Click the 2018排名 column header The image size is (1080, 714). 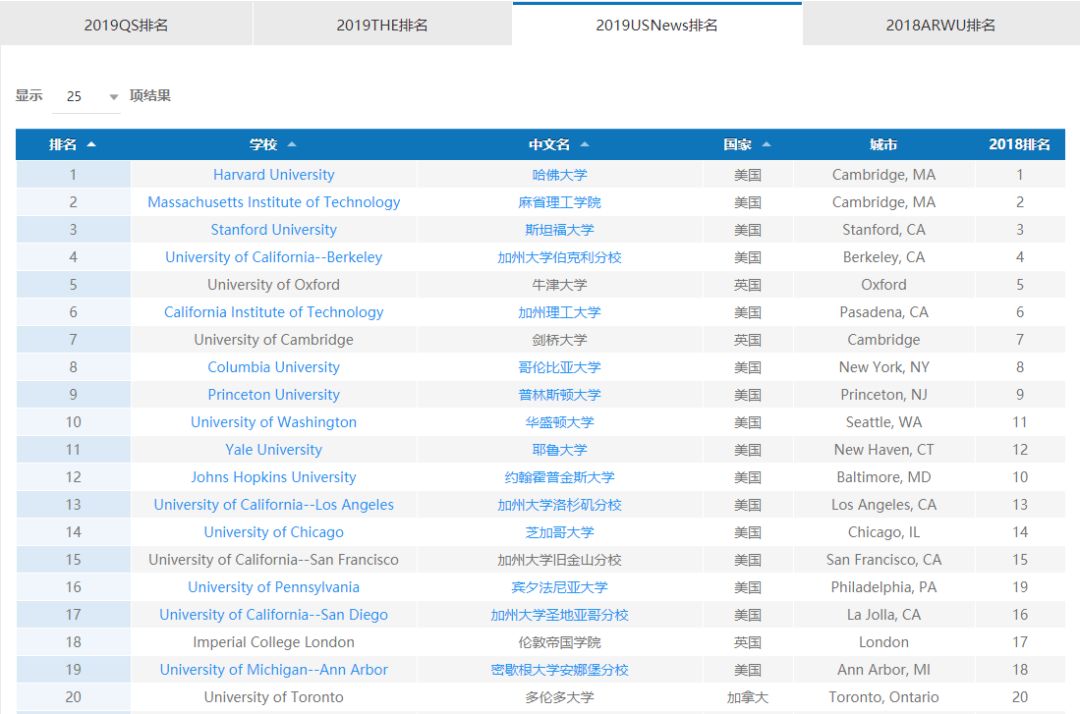[1019, 145]
